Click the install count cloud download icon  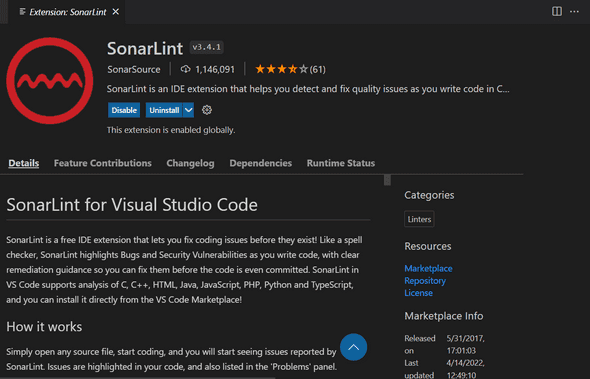pos(186,69)
